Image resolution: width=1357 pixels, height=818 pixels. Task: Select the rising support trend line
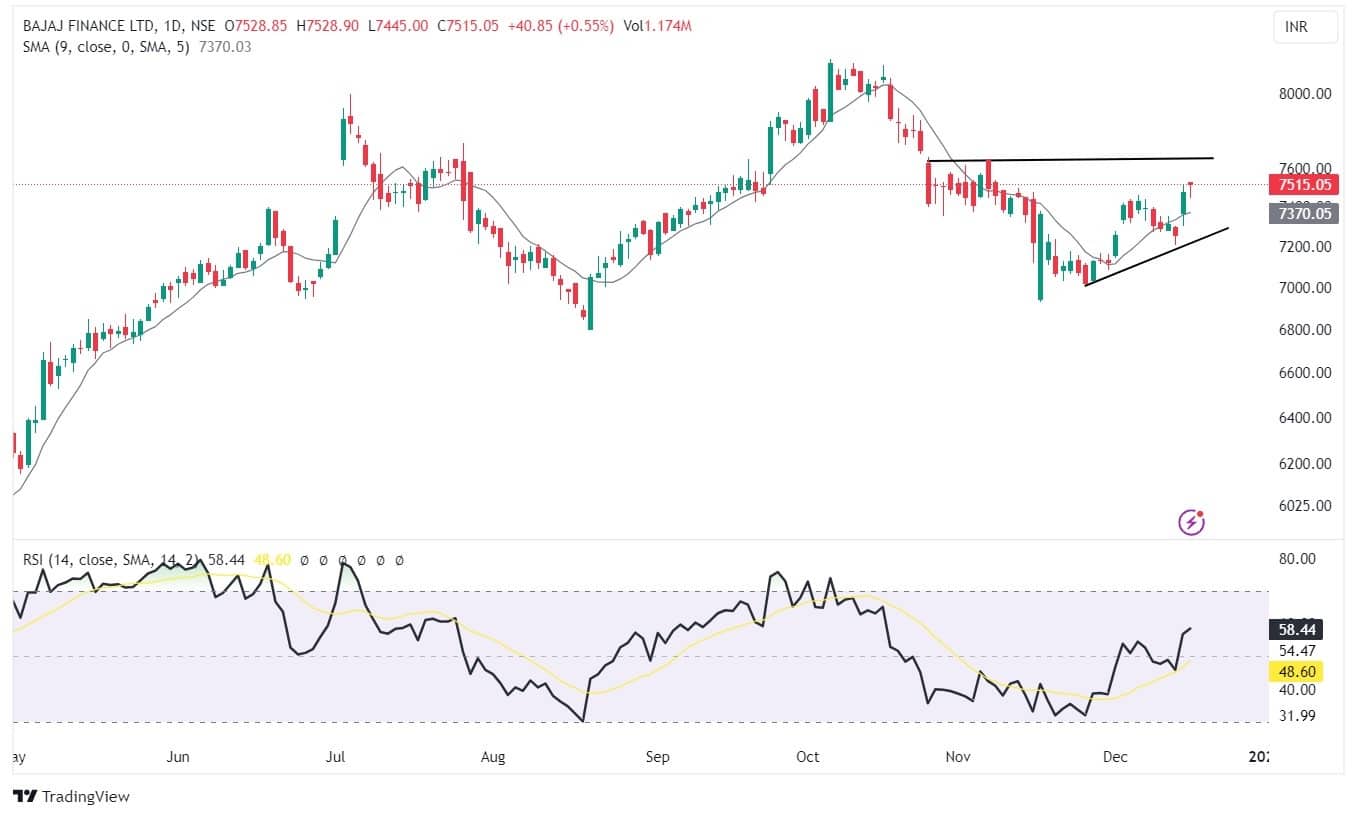pos(1156,257)
